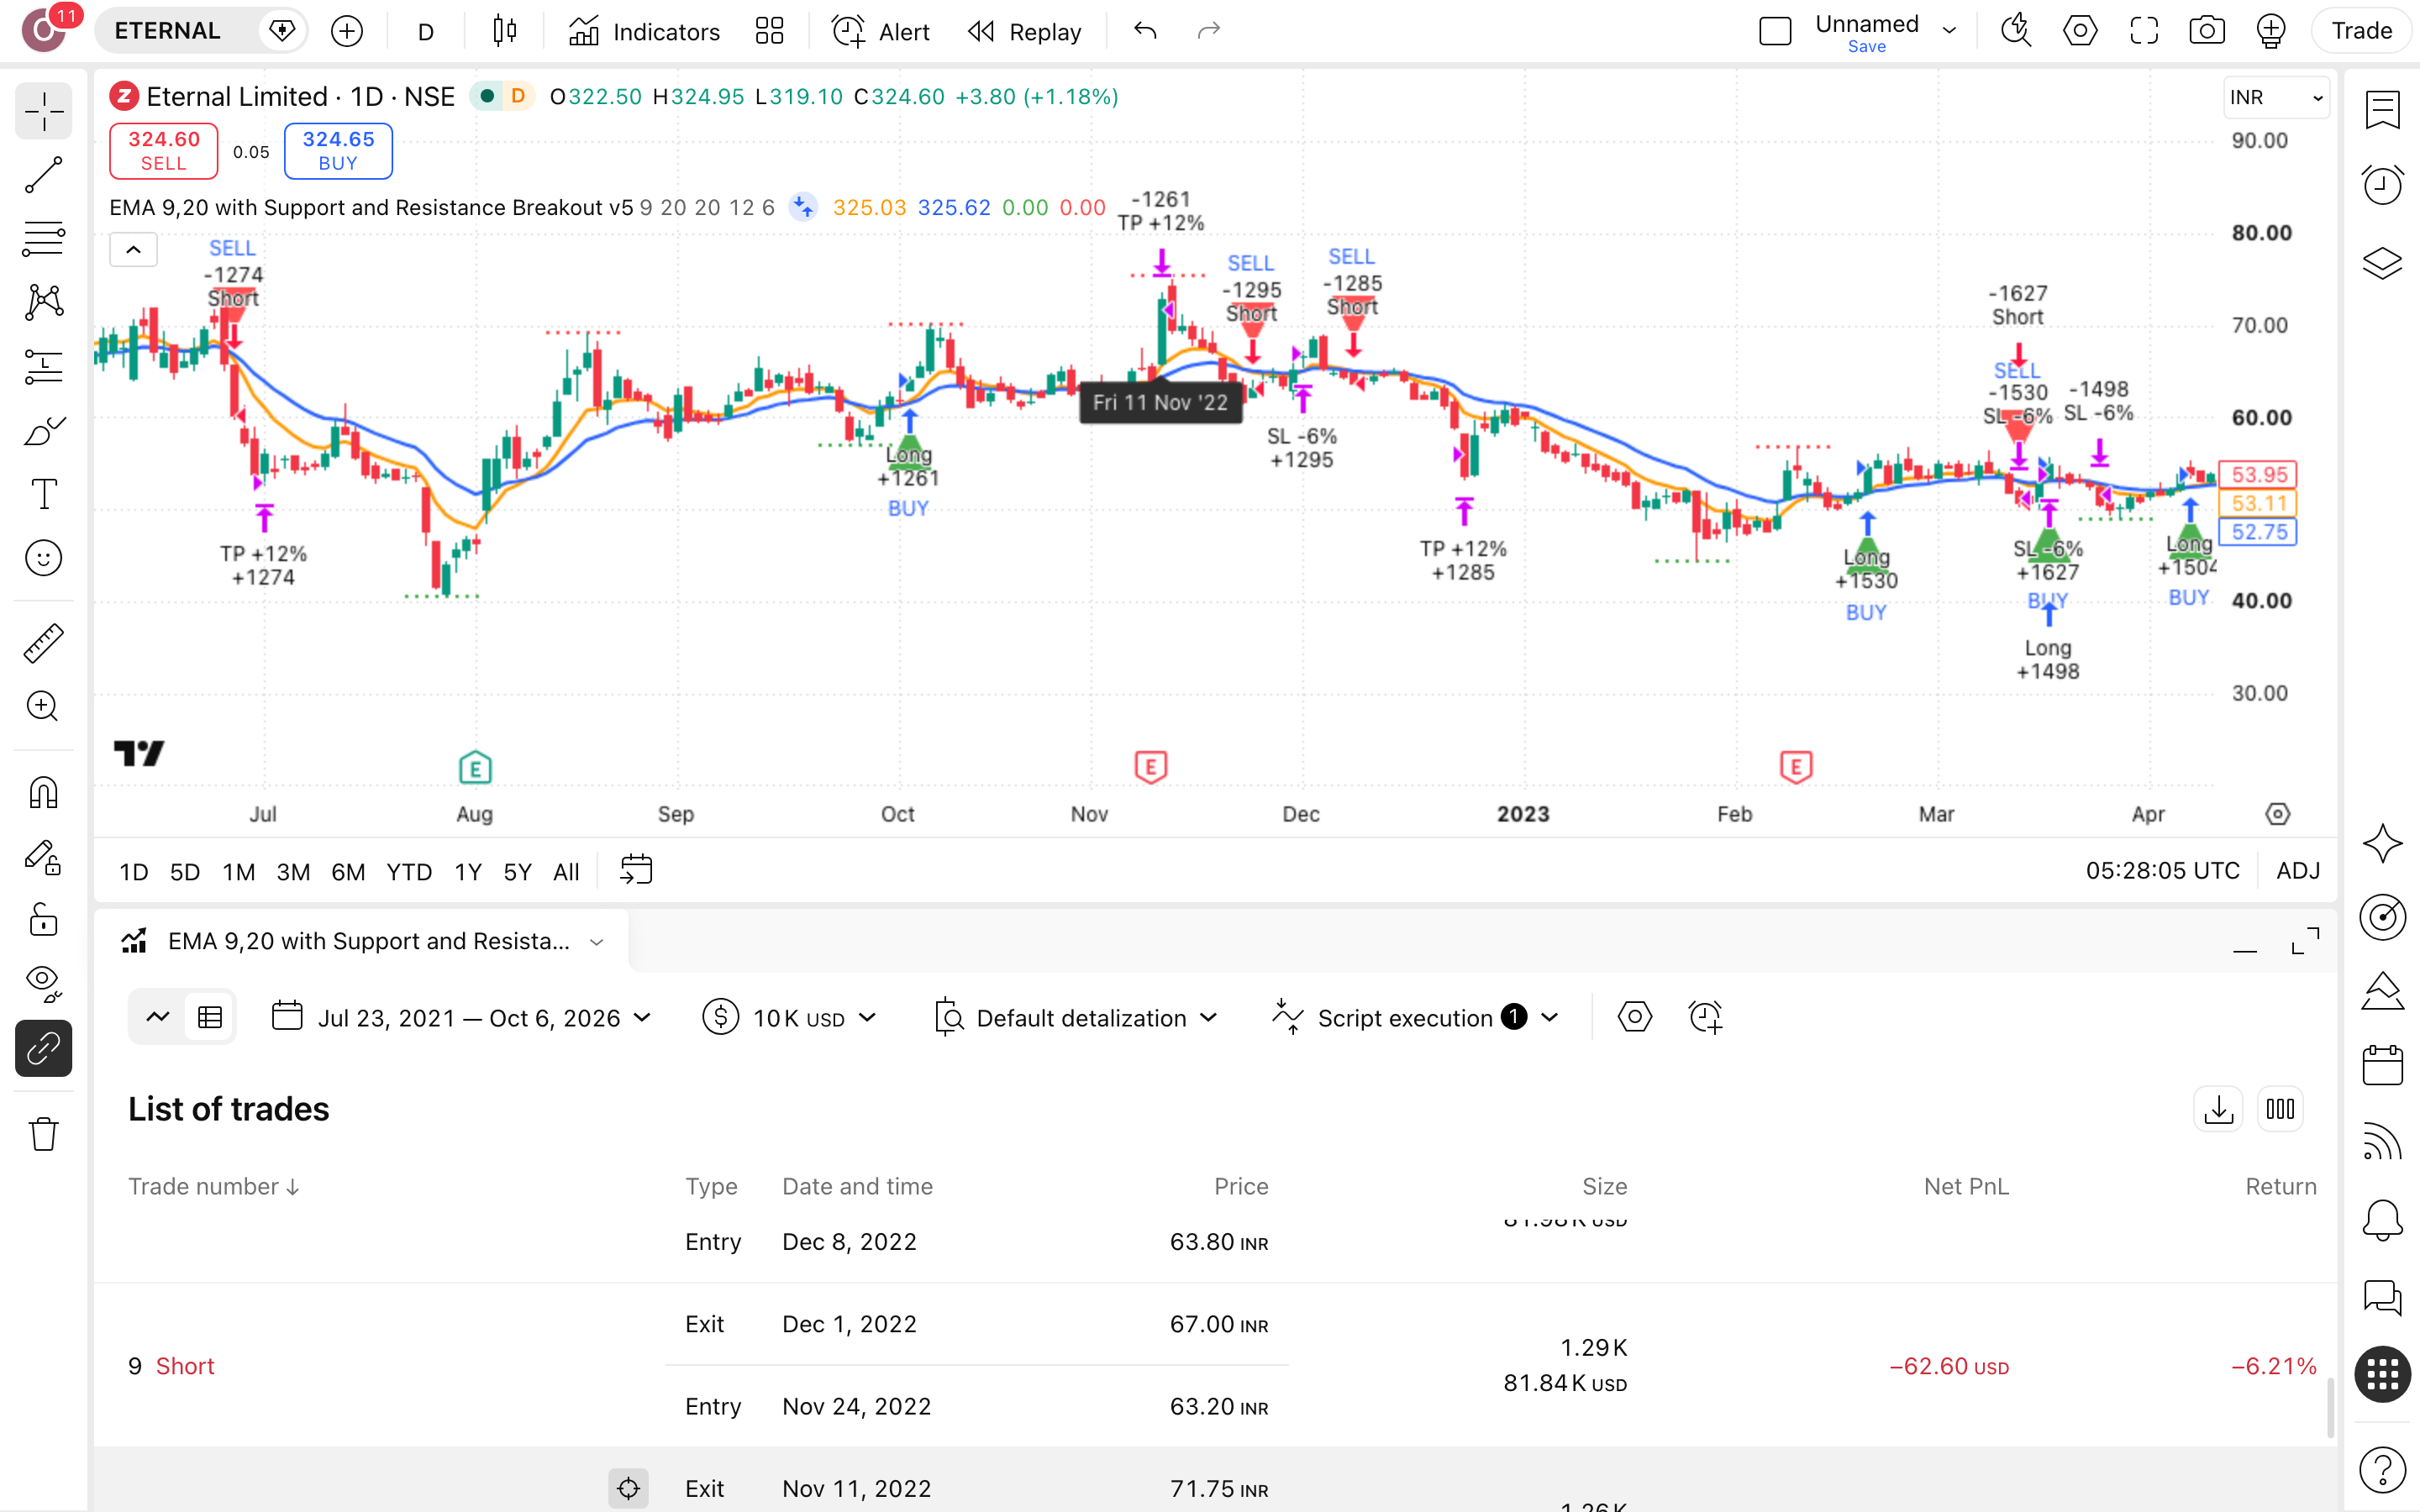This screenshot has height=1512, width=2420.
Task: Toggle ADJ price adjustment
Action: point(2298,871)
